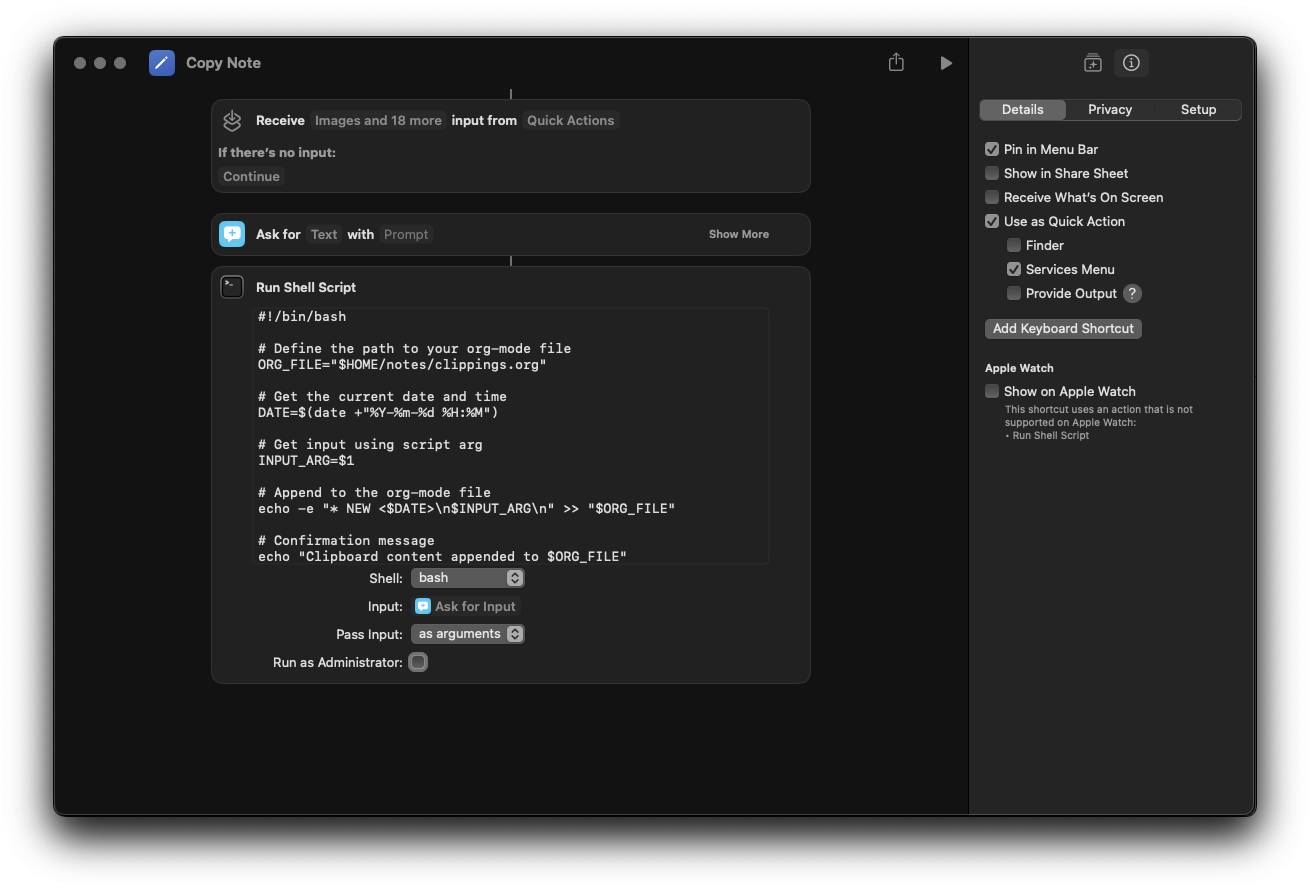Click Add Keyboard Shortcut button
This screenshot has width=1312, height=890.
(x=1063, y=328)
